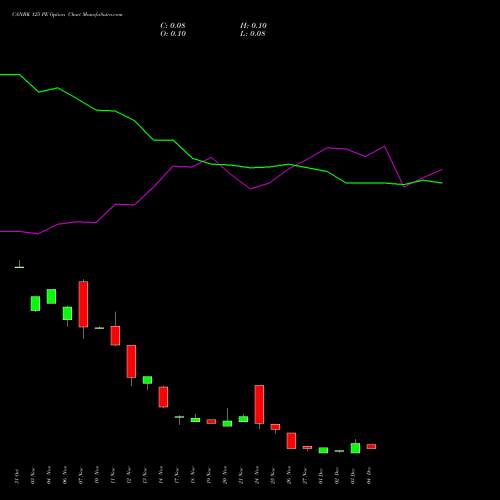Click the '01 Dec' date axis label
This screenshot has height=500, width=500.
pyautogui.click(x=321, y=476)
